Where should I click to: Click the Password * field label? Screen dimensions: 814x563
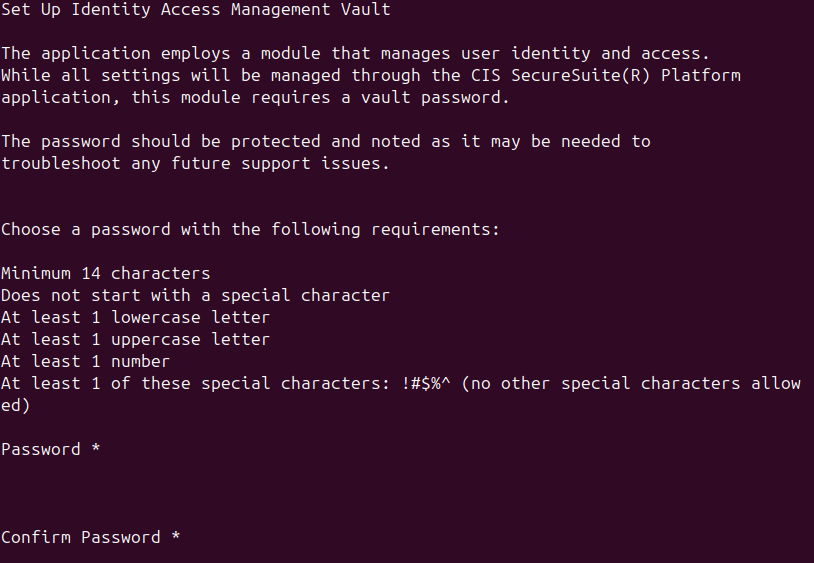click(x=50, y=449)
